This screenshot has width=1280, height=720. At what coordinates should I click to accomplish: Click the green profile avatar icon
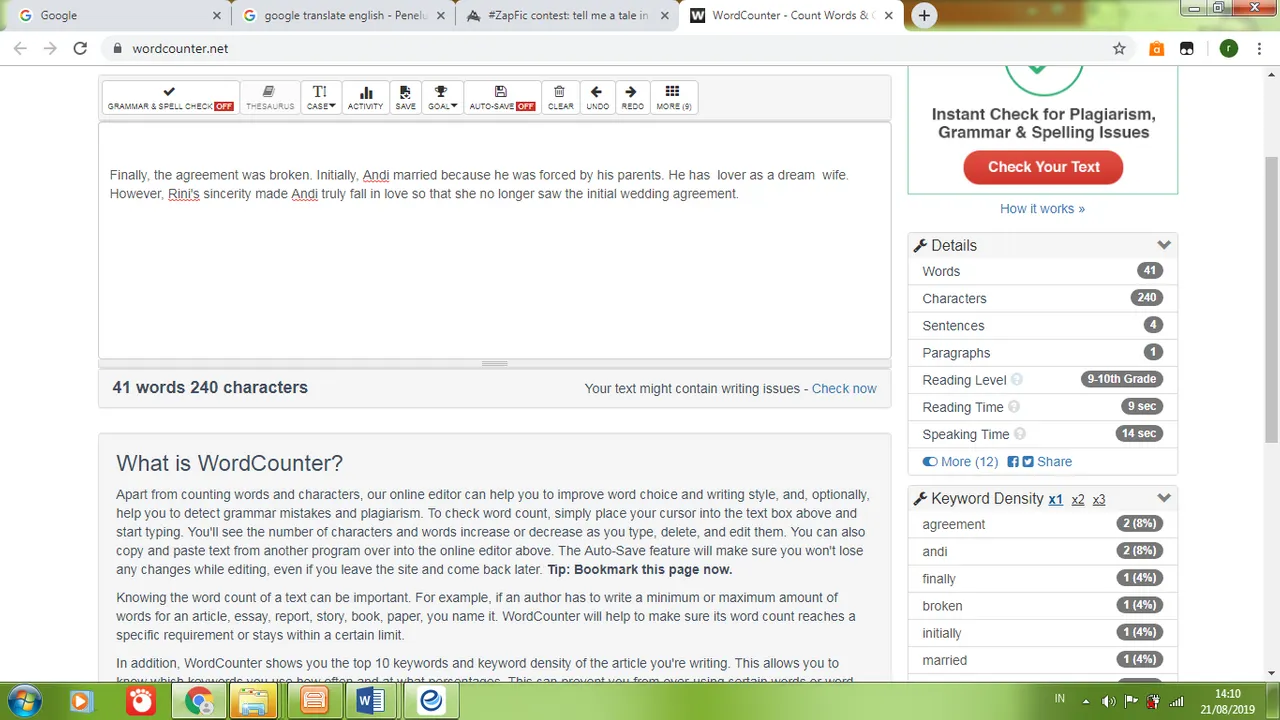1229,48
